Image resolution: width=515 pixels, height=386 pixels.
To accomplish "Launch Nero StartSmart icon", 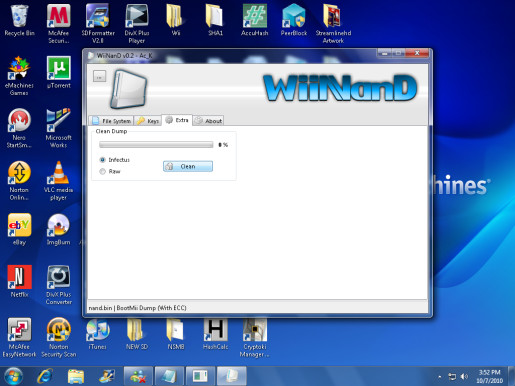I will (19, 128).
